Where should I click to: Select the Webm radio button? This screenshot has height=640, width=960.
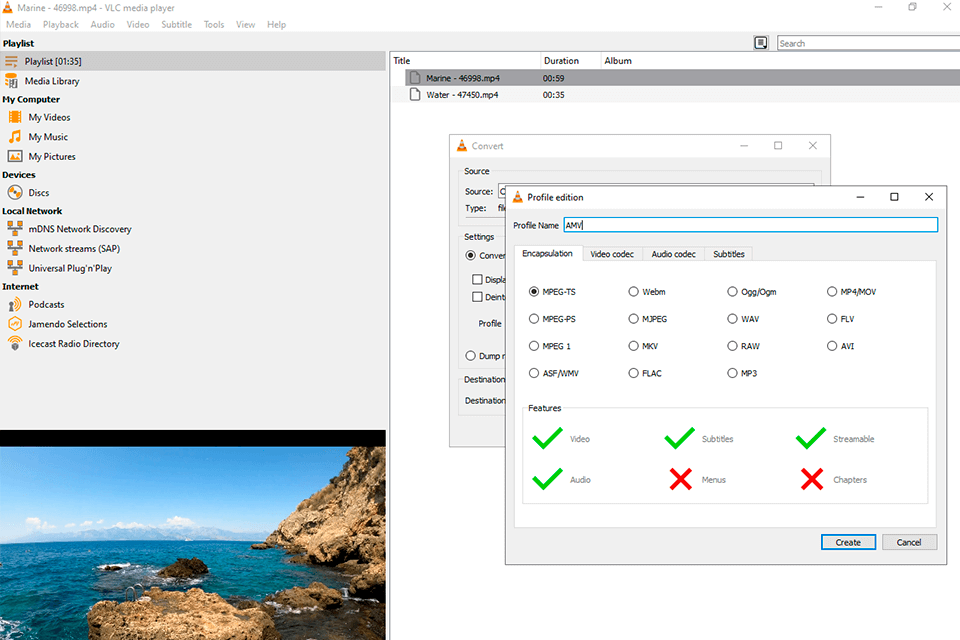pyautogui.click(x=634, y=292)
